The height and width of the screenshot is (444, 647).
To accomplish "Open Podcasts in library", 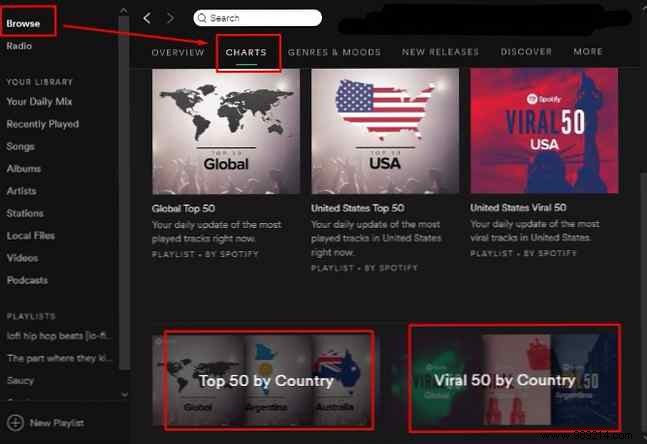I will tap(27, 280).
